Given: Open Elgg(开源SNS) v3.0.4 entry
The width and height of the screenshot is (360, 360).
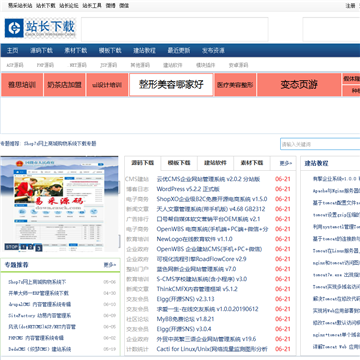Looking at the screenshot, I should pyautogui.click(x=184, y=329).
